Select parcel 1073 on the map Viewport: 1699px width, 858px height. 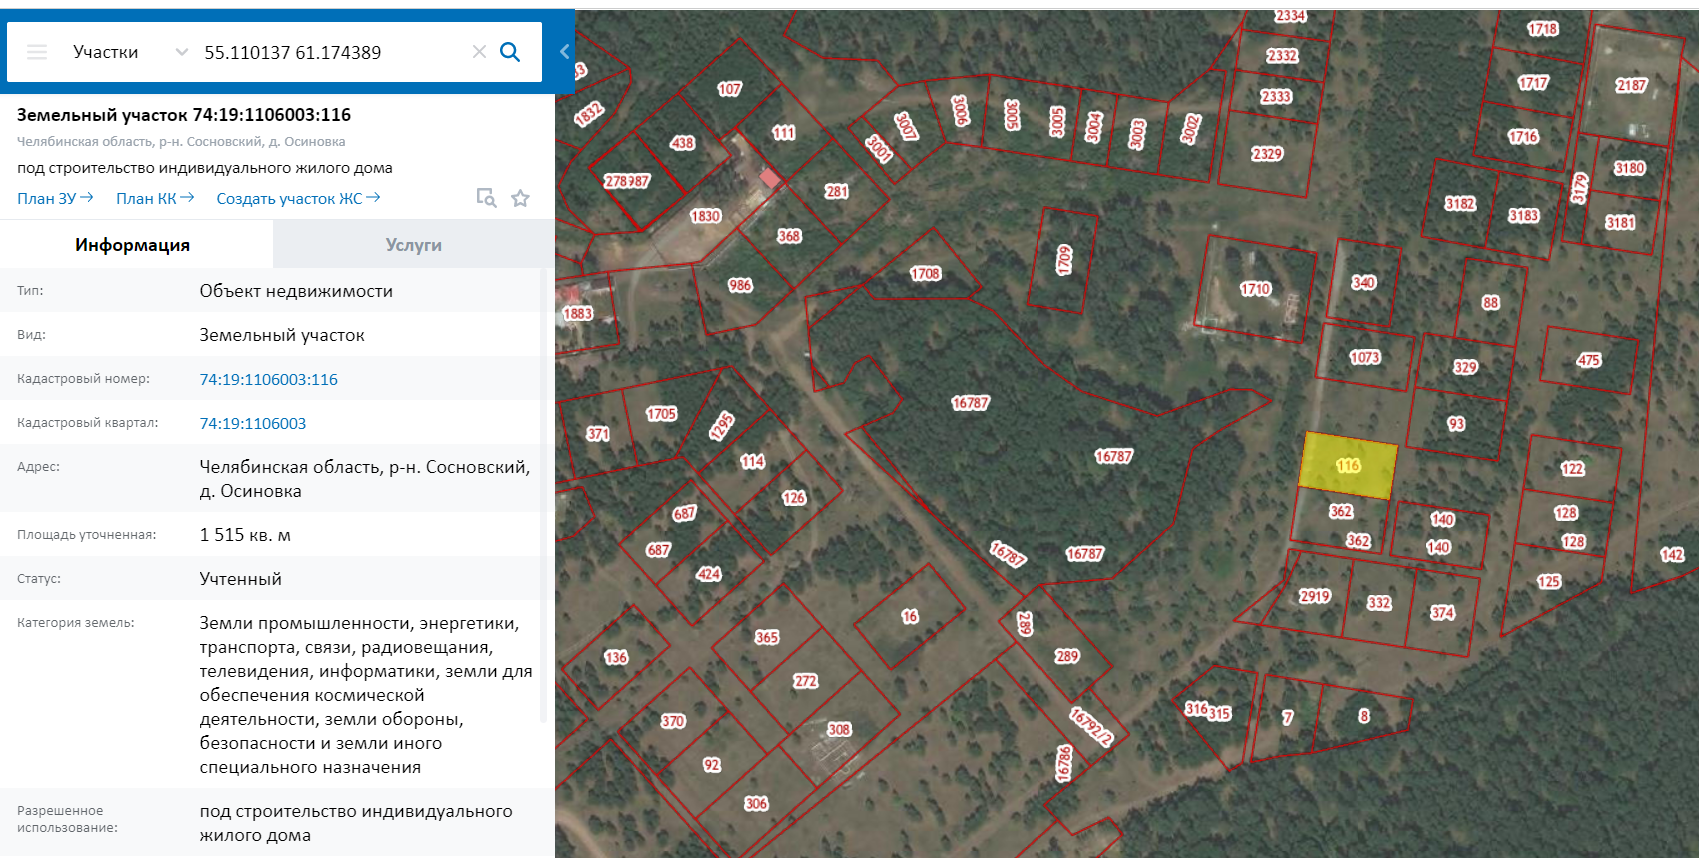[x=1364, y=357]
